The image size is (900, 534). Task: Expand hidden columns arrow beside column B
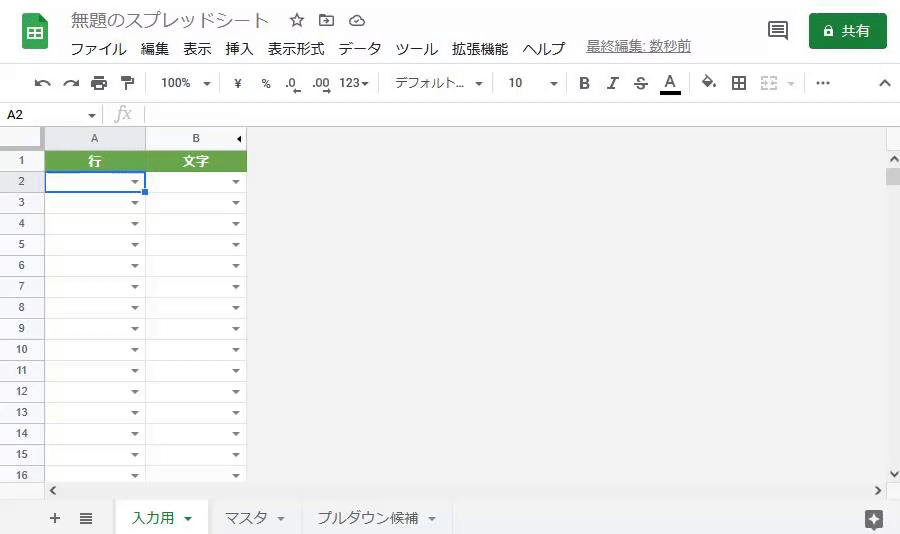click(x=239, y=138)
